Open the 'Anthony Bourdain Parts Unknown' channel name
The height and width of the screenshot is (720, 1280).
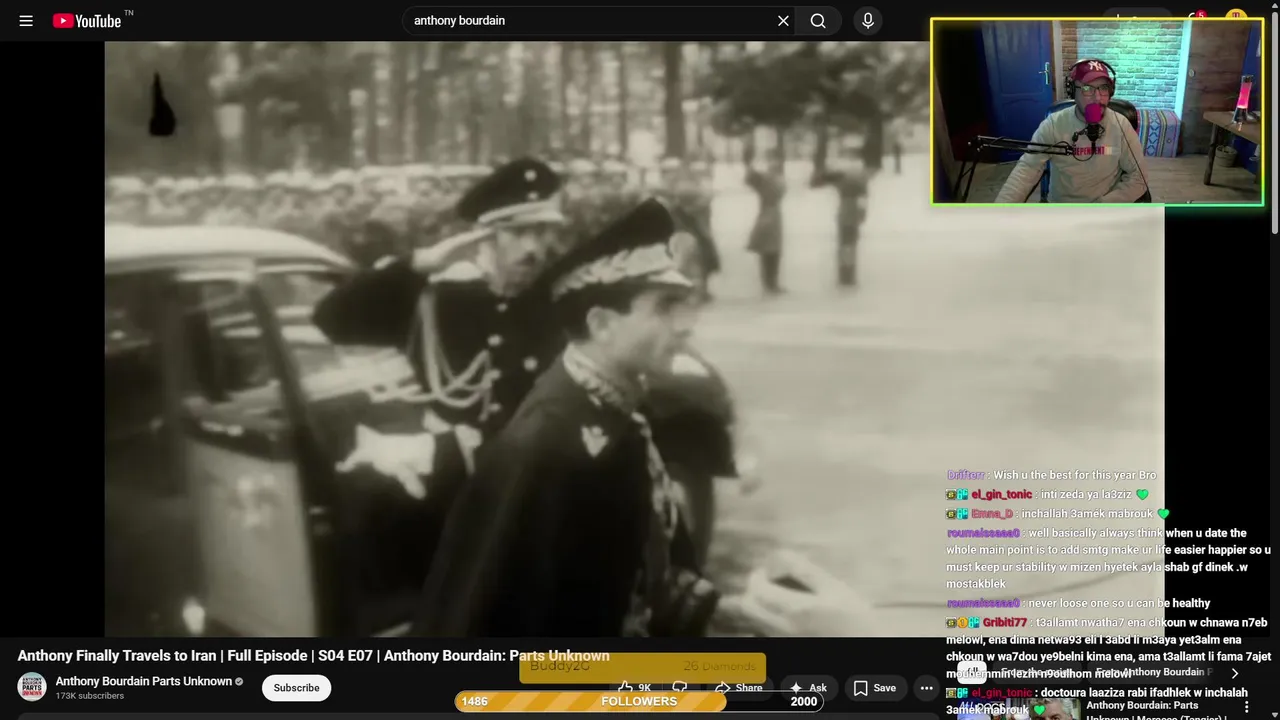[x=143, y=681]
